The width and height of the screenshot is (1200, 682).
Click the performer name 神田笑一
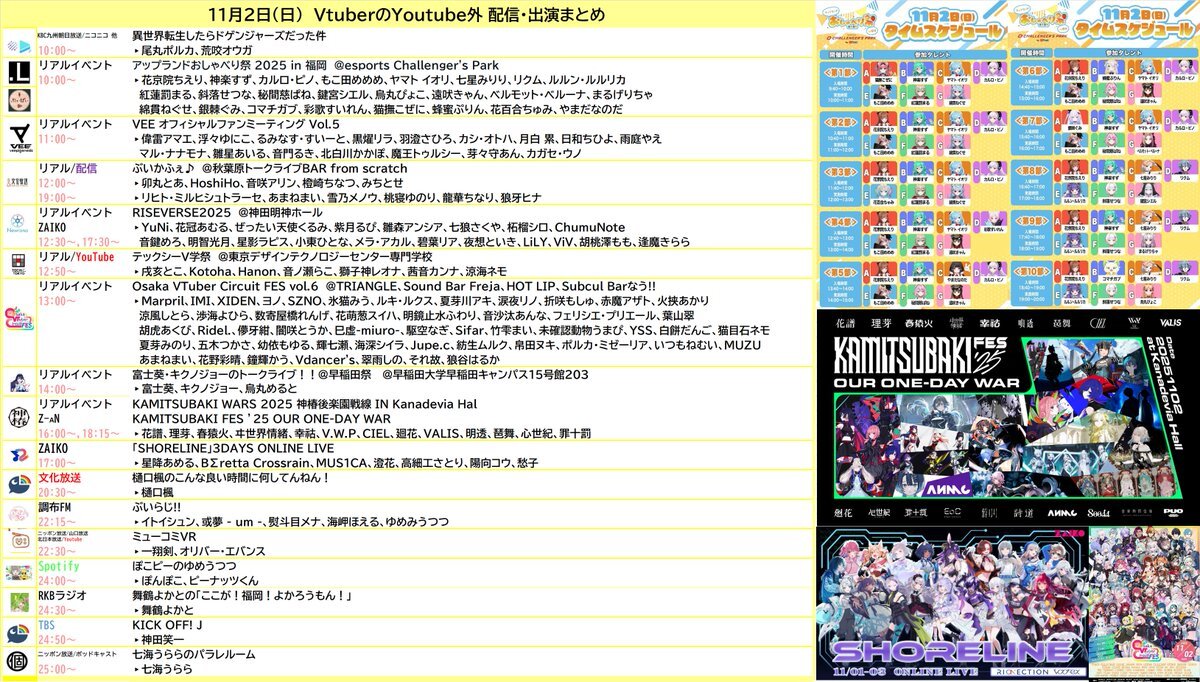164,639
